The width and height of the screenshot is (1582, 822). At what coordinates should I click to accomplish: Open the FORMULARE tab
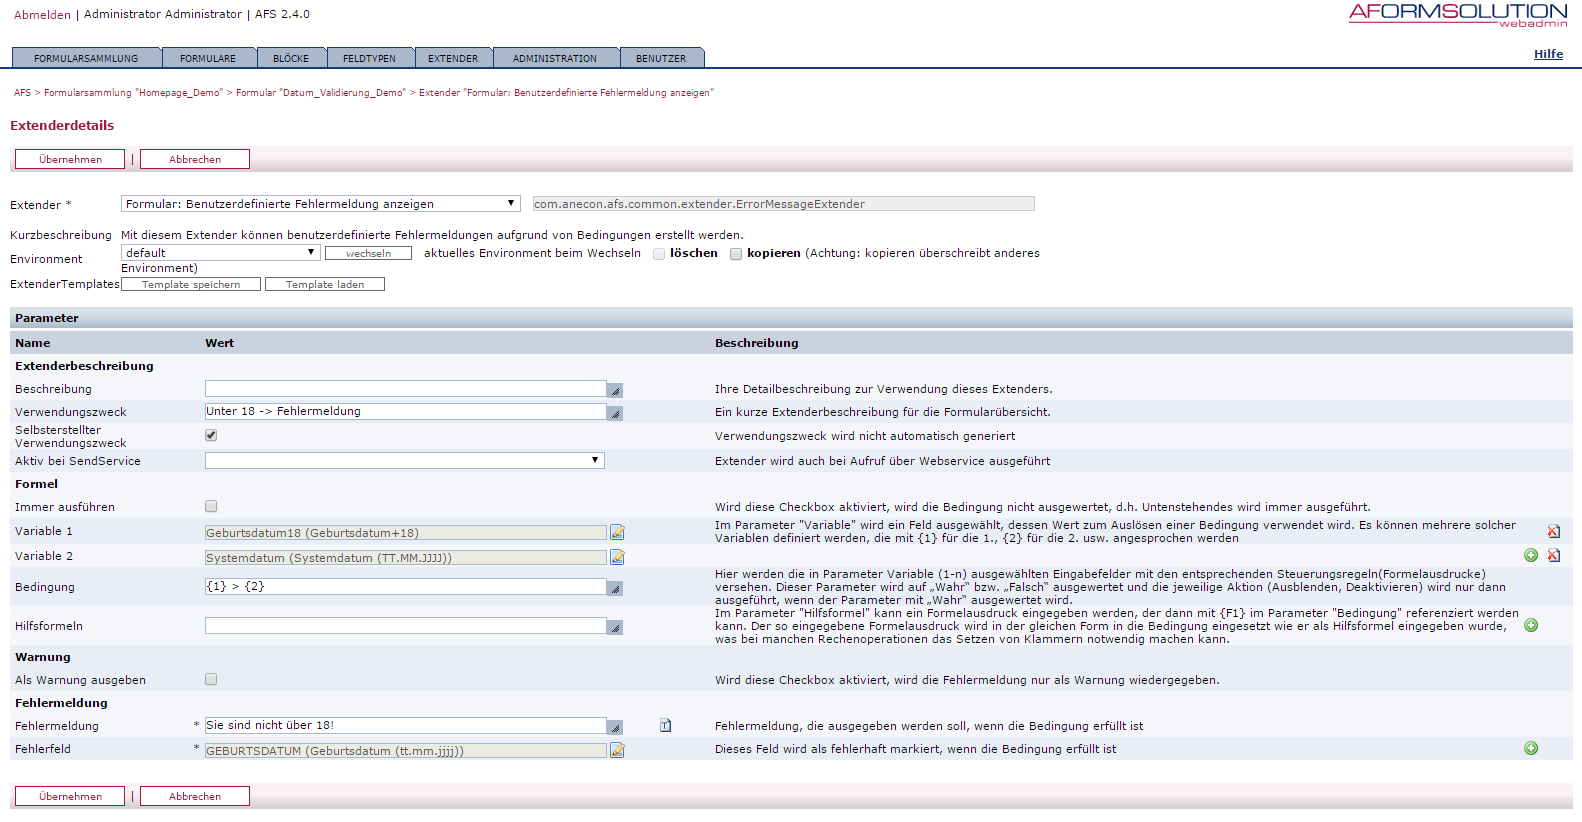coord(208,58)
